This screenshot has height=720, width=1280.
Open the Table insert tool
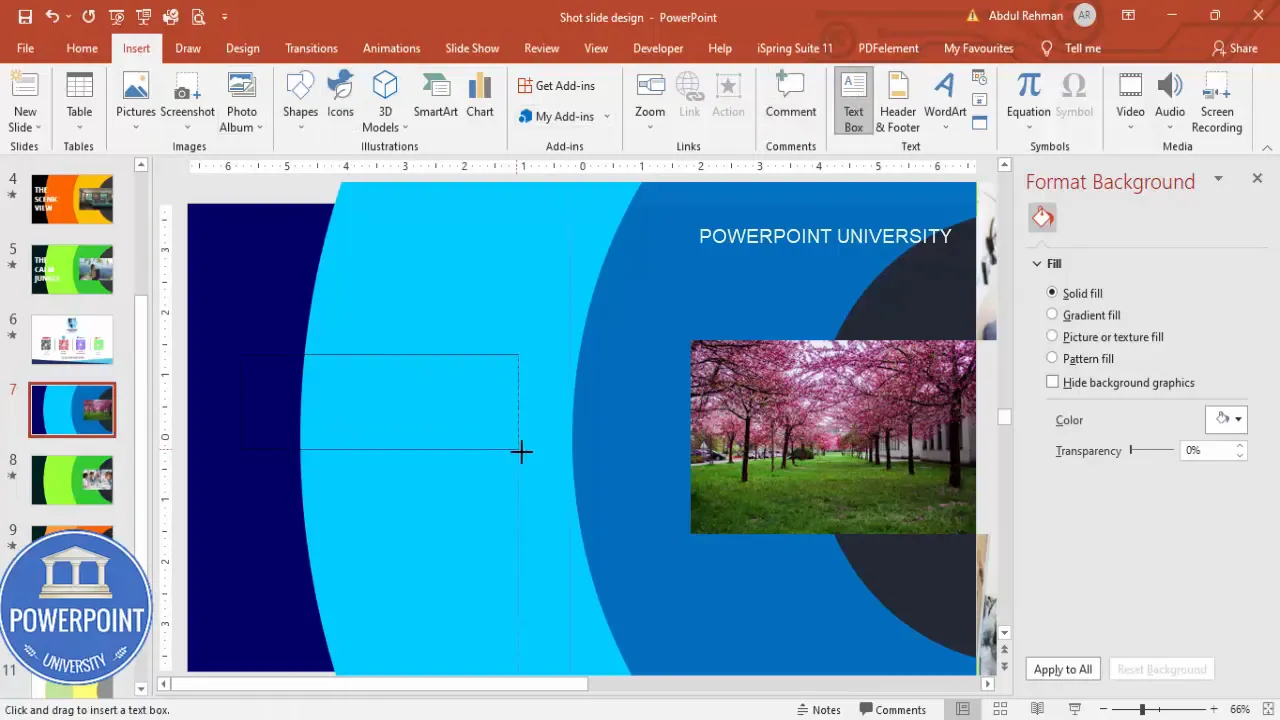click(79, 103)
